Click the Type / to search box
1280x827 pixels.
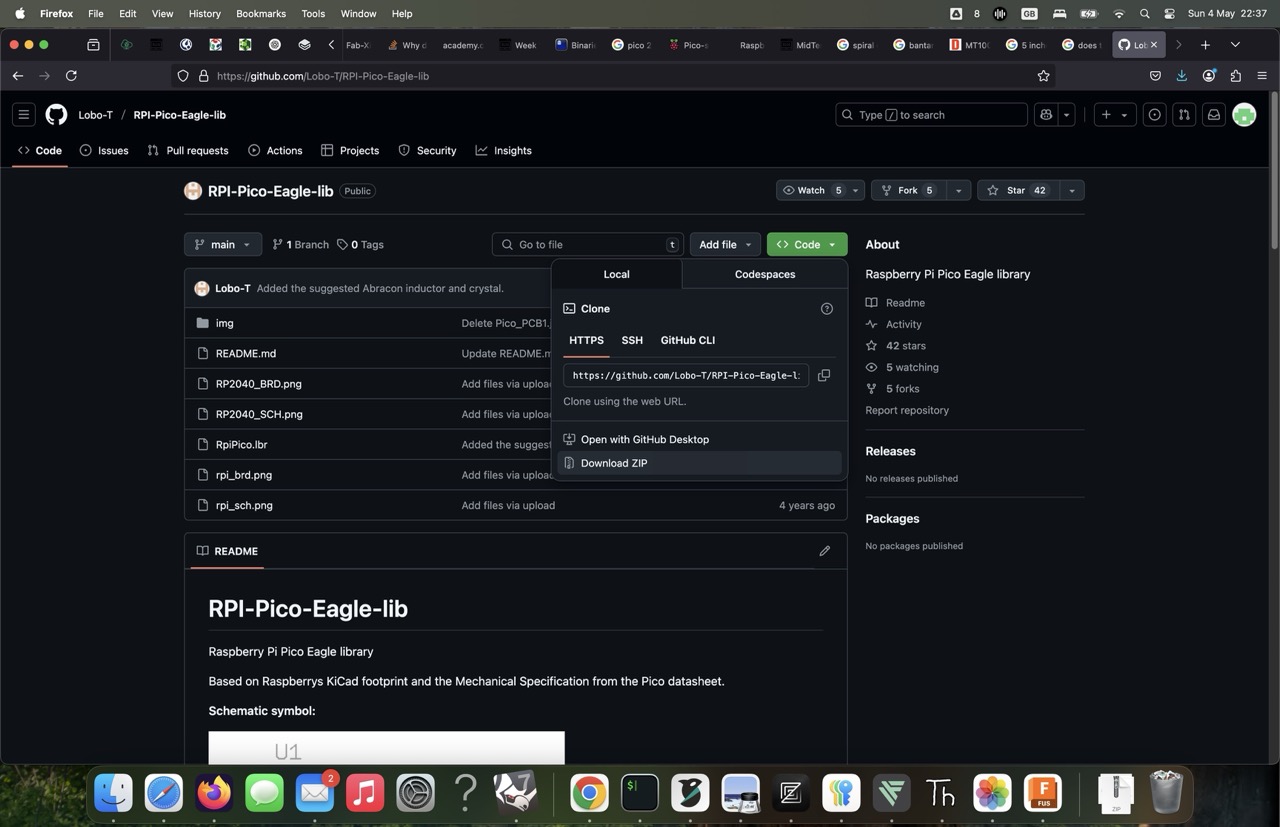(931, 115)
